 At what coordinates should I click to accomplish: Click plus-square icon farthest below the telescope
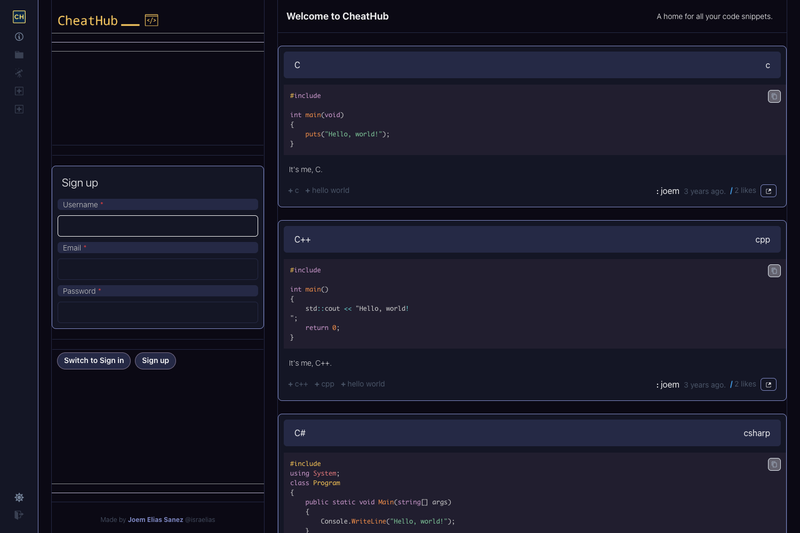pos(19,109)
